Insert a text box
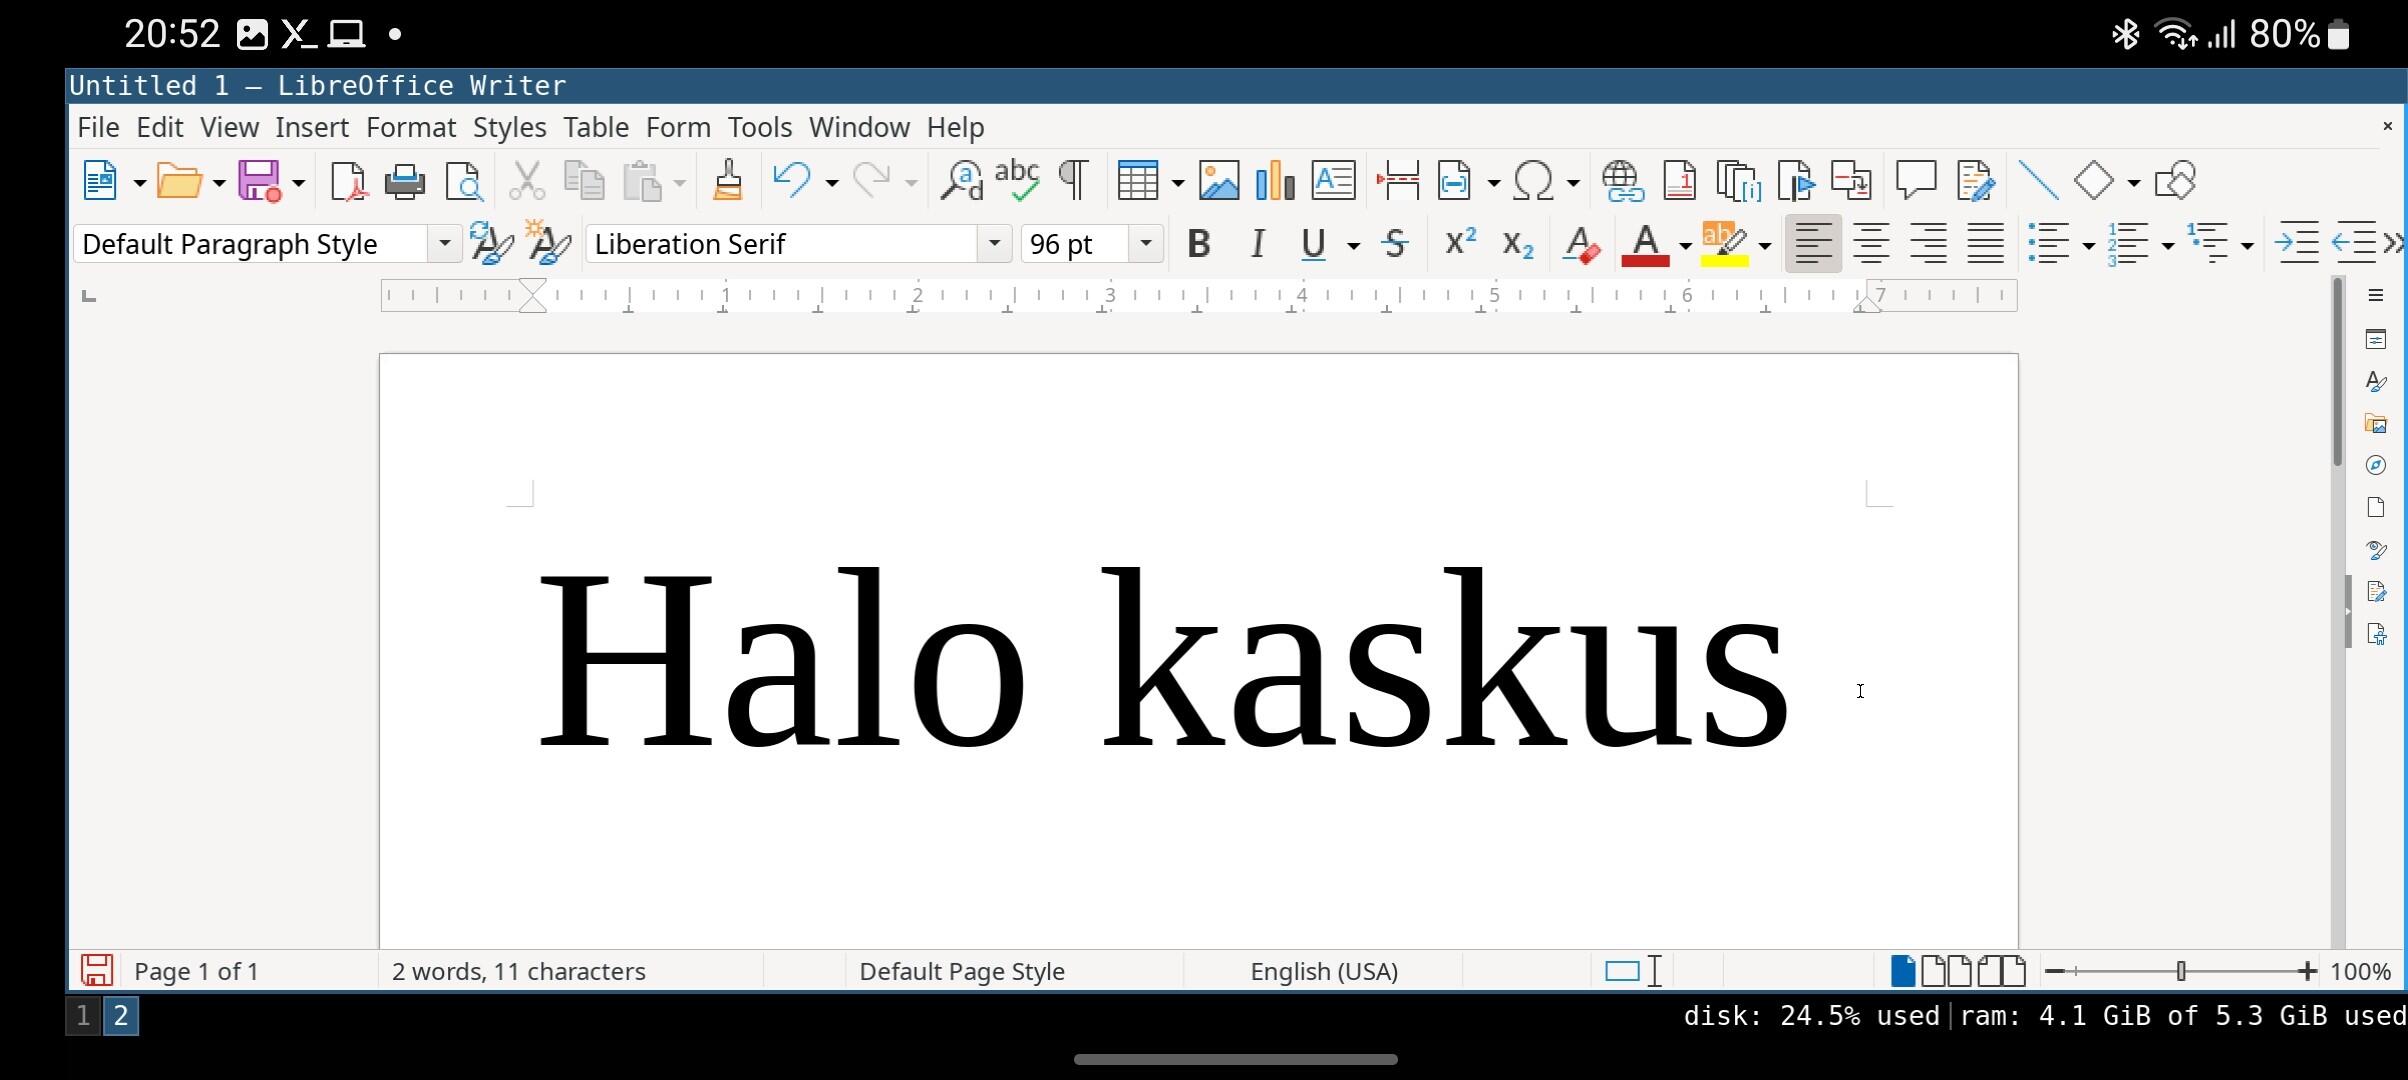Image resolution: width=2408 pixels, height=1080 pixels. [1333, 181]
